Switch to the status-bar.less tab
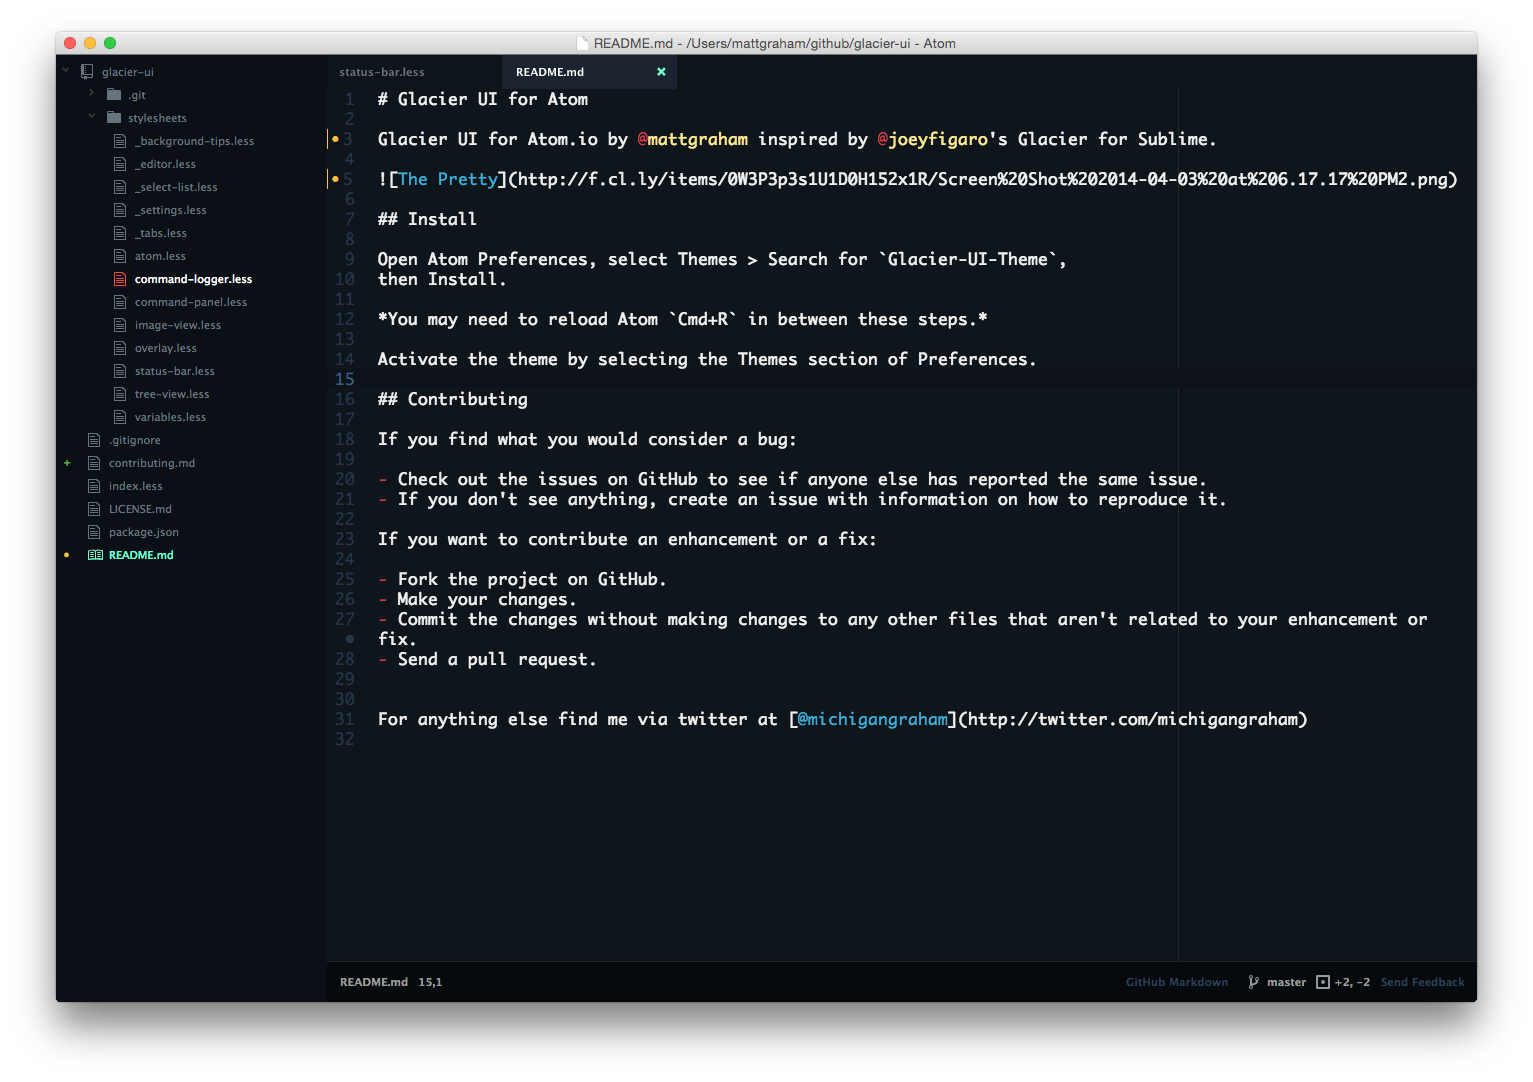The image size is (1533, 1082). coord(414,72)
